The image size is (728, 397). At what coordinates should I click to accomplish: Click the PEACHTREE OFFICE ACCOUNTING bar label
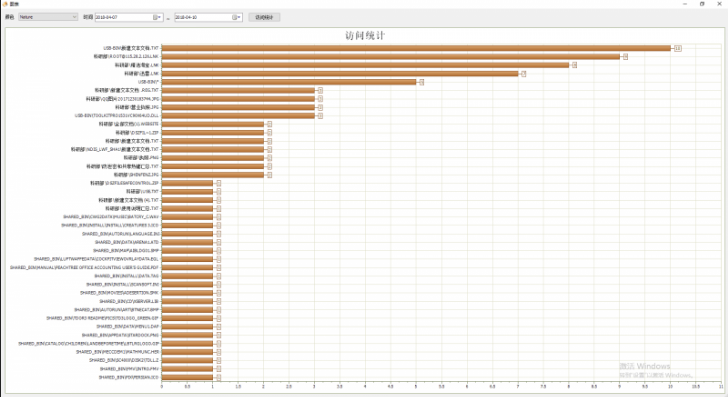(x=84, y=267)
